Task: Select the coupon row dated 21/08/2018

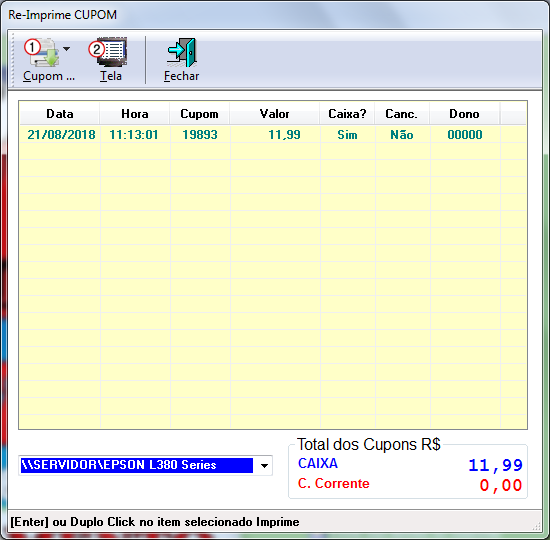Action: [273, 135]
